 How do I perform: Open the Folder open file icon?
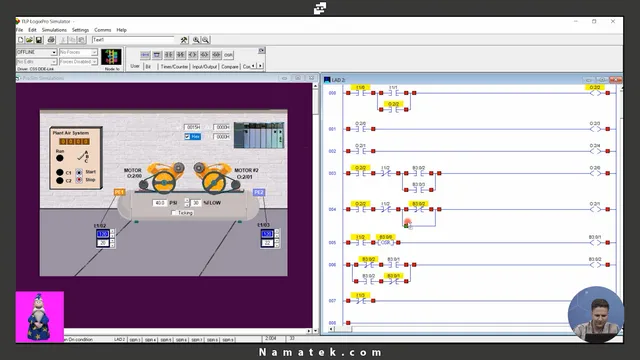29,40
